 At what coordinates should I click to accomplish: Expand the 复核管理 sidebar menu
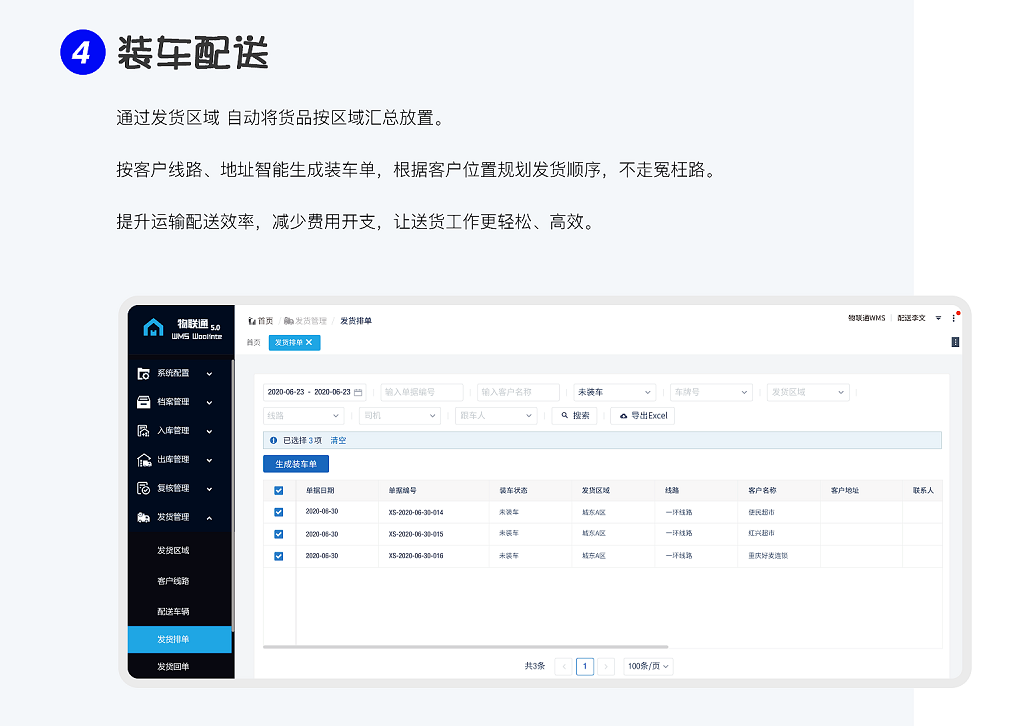[209, 489]
